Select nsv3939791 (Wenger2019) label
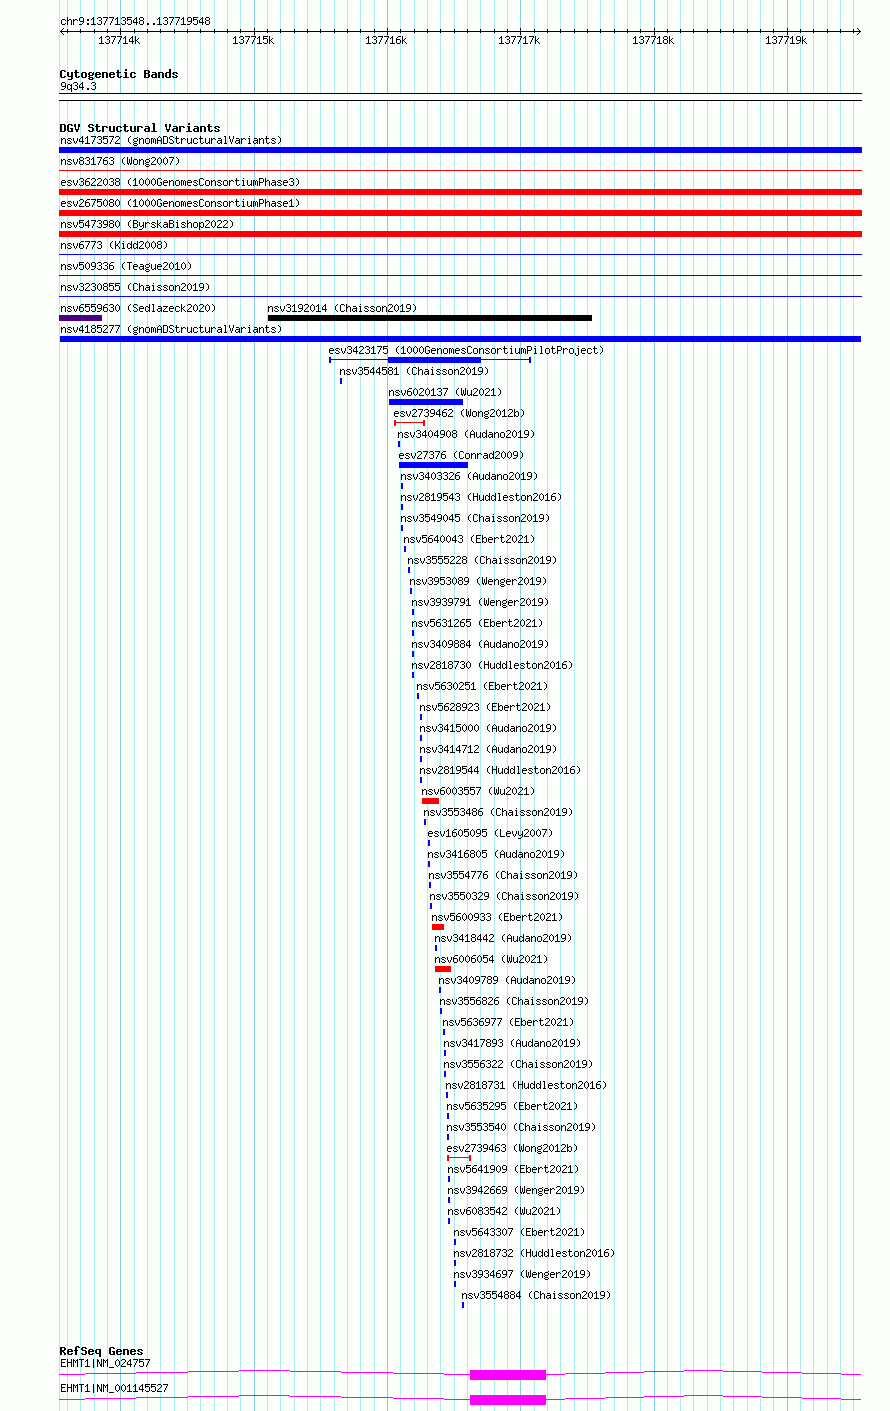This screenshot has height=1411, width=890. click(x=480, y=602)
